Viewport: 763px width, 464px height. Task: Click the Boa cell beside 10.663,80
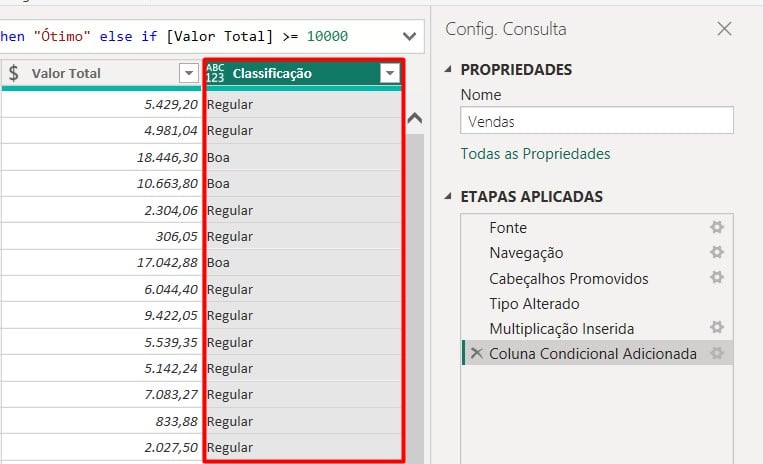[x=303, y=183]
